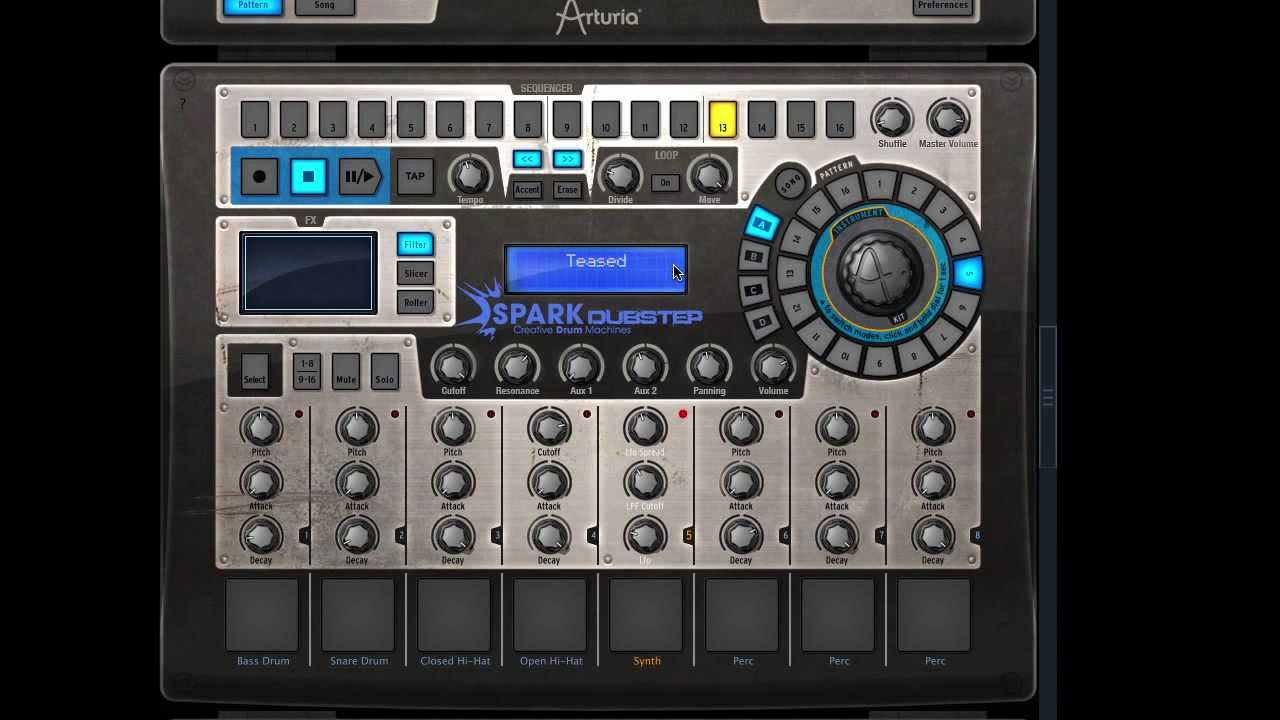Click the Teased preset name display

pyautogui.click(x=596, y=270)
